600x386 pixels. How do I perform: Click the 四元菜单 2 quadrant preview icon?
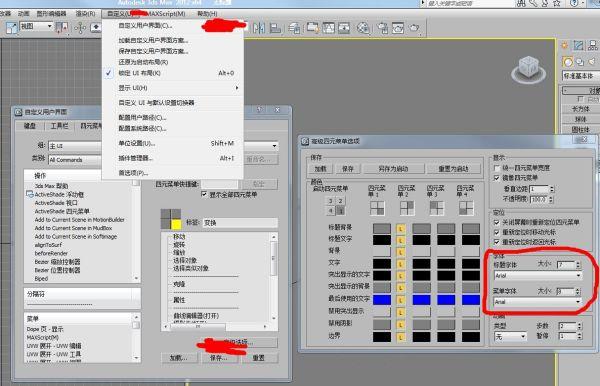click(x=406, y=208)
